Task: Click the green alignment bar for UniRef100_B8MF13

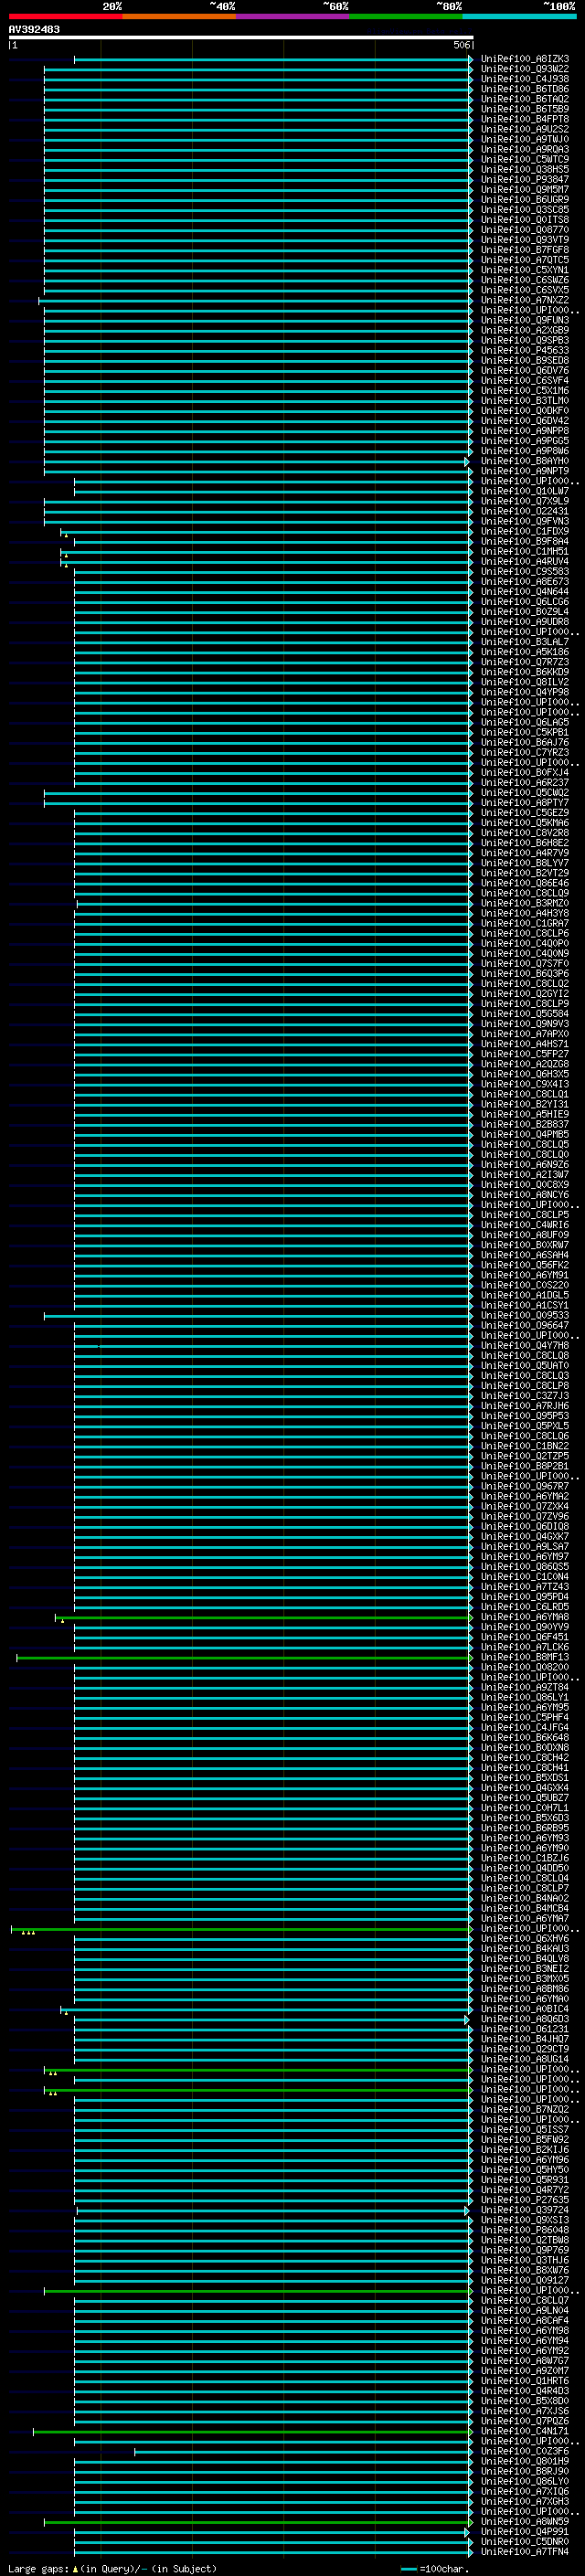Action: coord(245,1657)
